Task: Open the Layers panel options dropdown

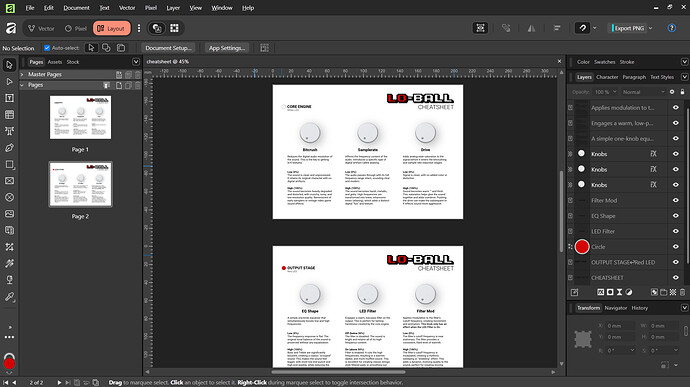Action: coord(684,77)
